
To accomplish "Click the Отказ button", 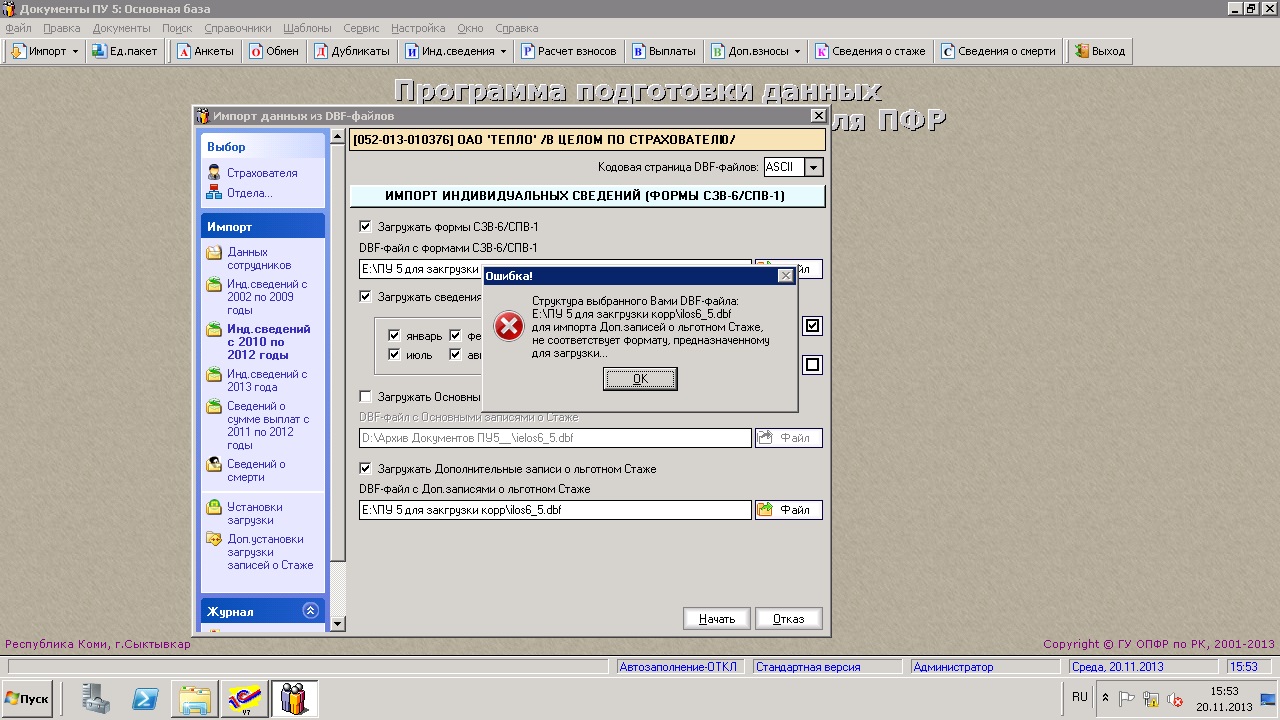I will click(788, 619).
